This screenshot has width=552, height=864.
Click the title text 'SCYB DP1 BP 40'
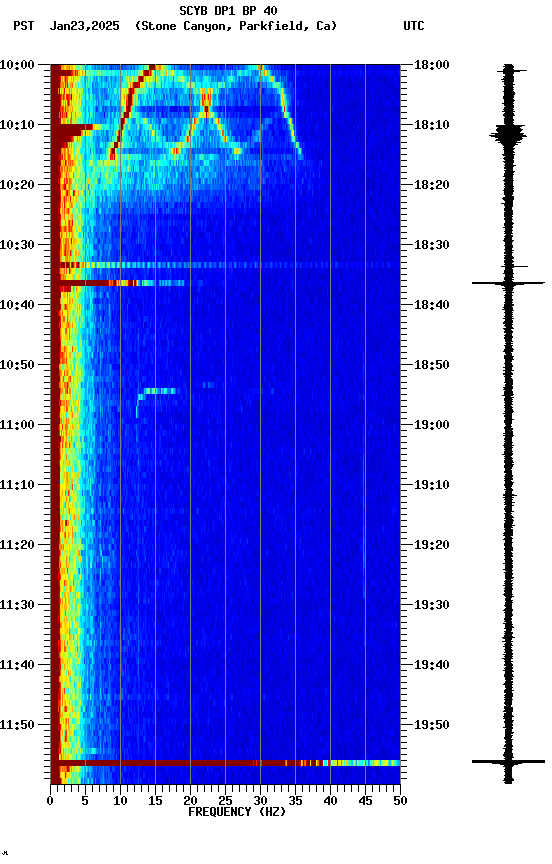coord(228,10)
